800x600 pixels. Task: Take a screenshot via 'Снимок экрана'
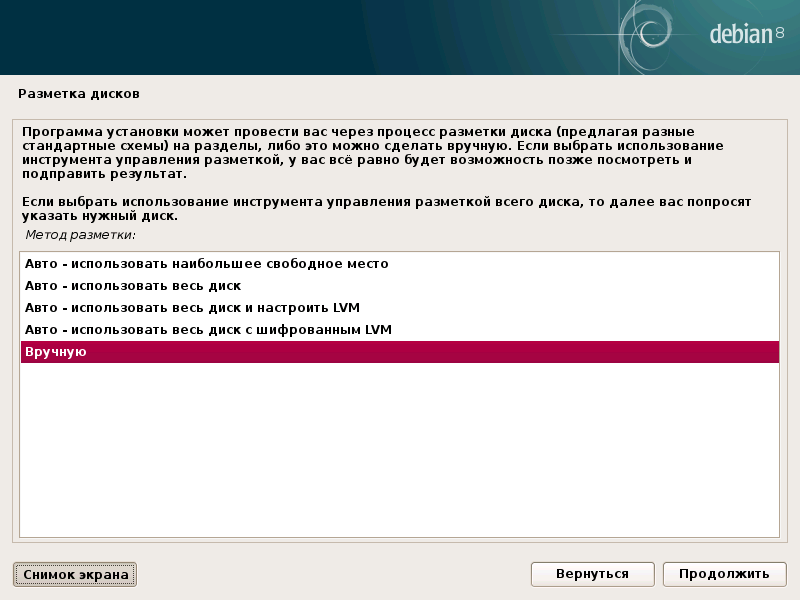pos(74,574)
